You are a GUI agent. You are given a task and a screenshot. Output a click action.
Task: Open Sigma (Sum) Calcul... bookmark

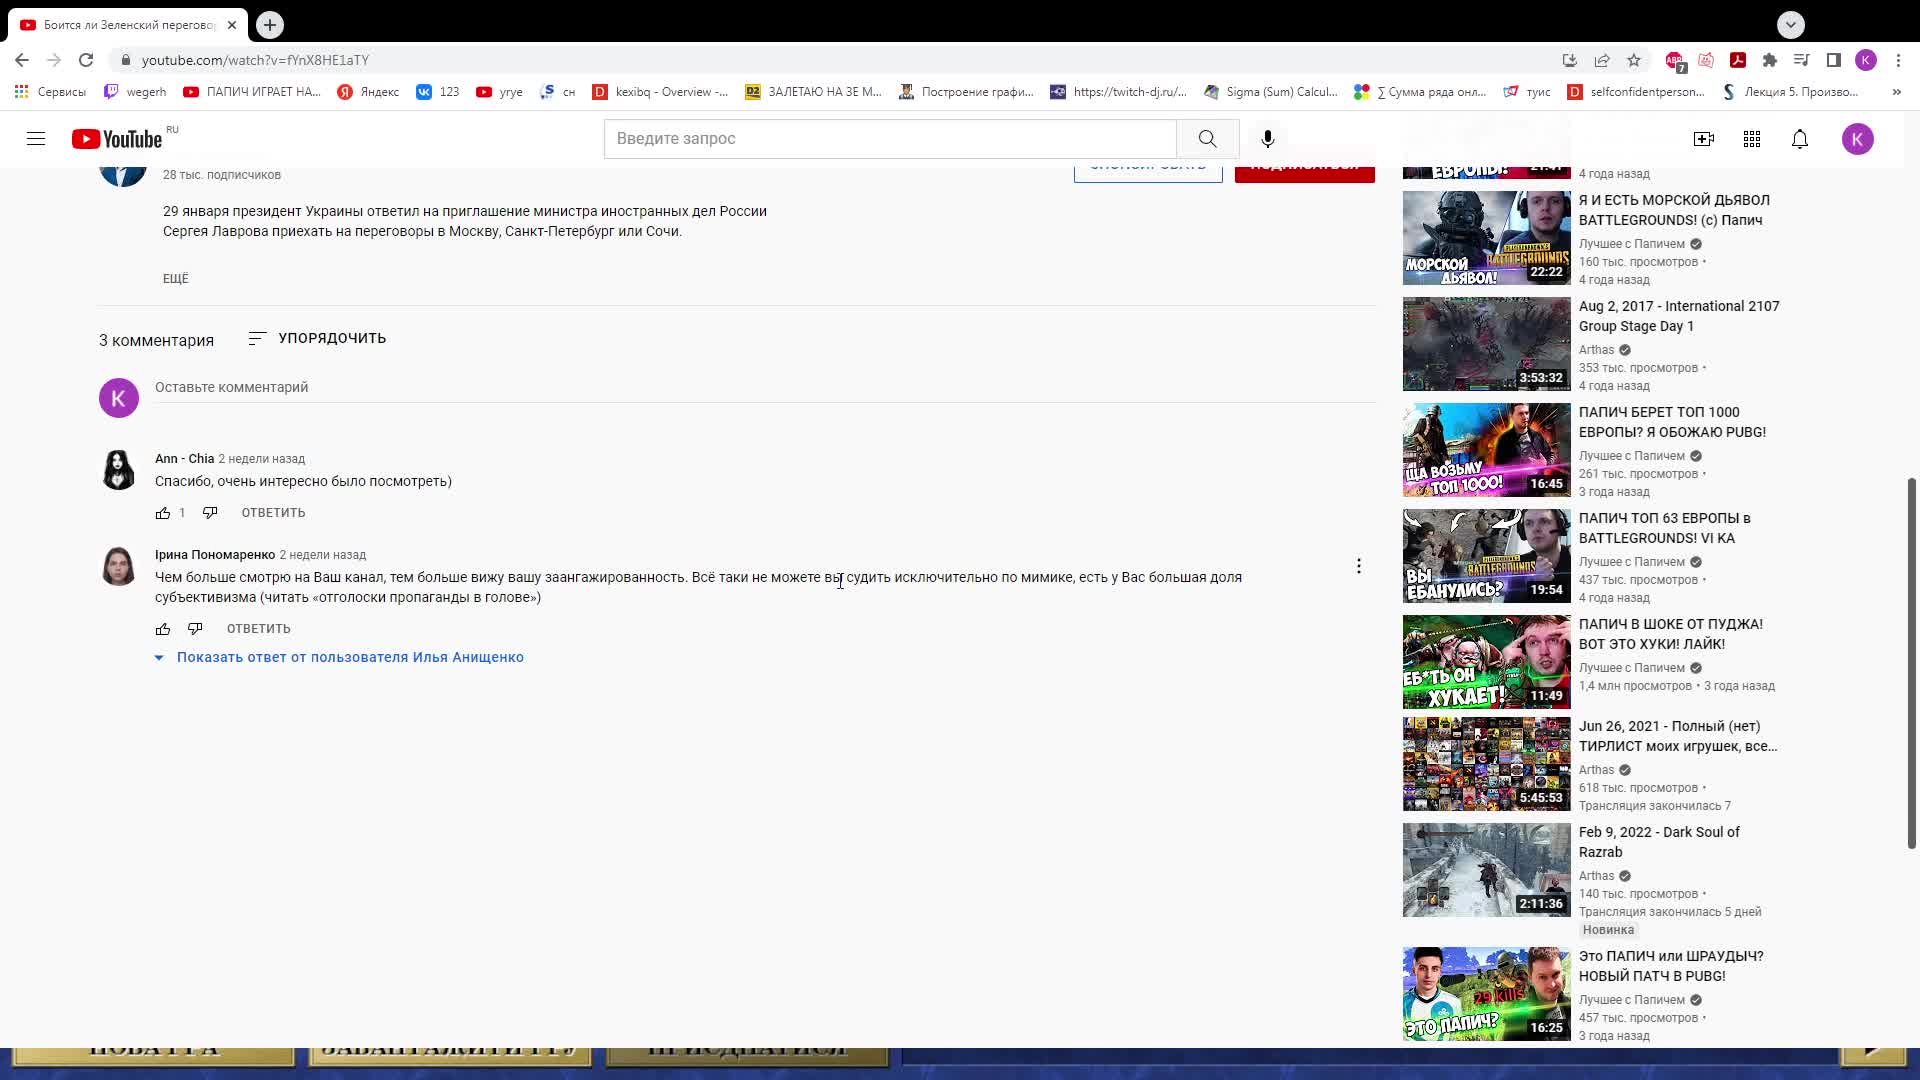(x=1270, y=92)
